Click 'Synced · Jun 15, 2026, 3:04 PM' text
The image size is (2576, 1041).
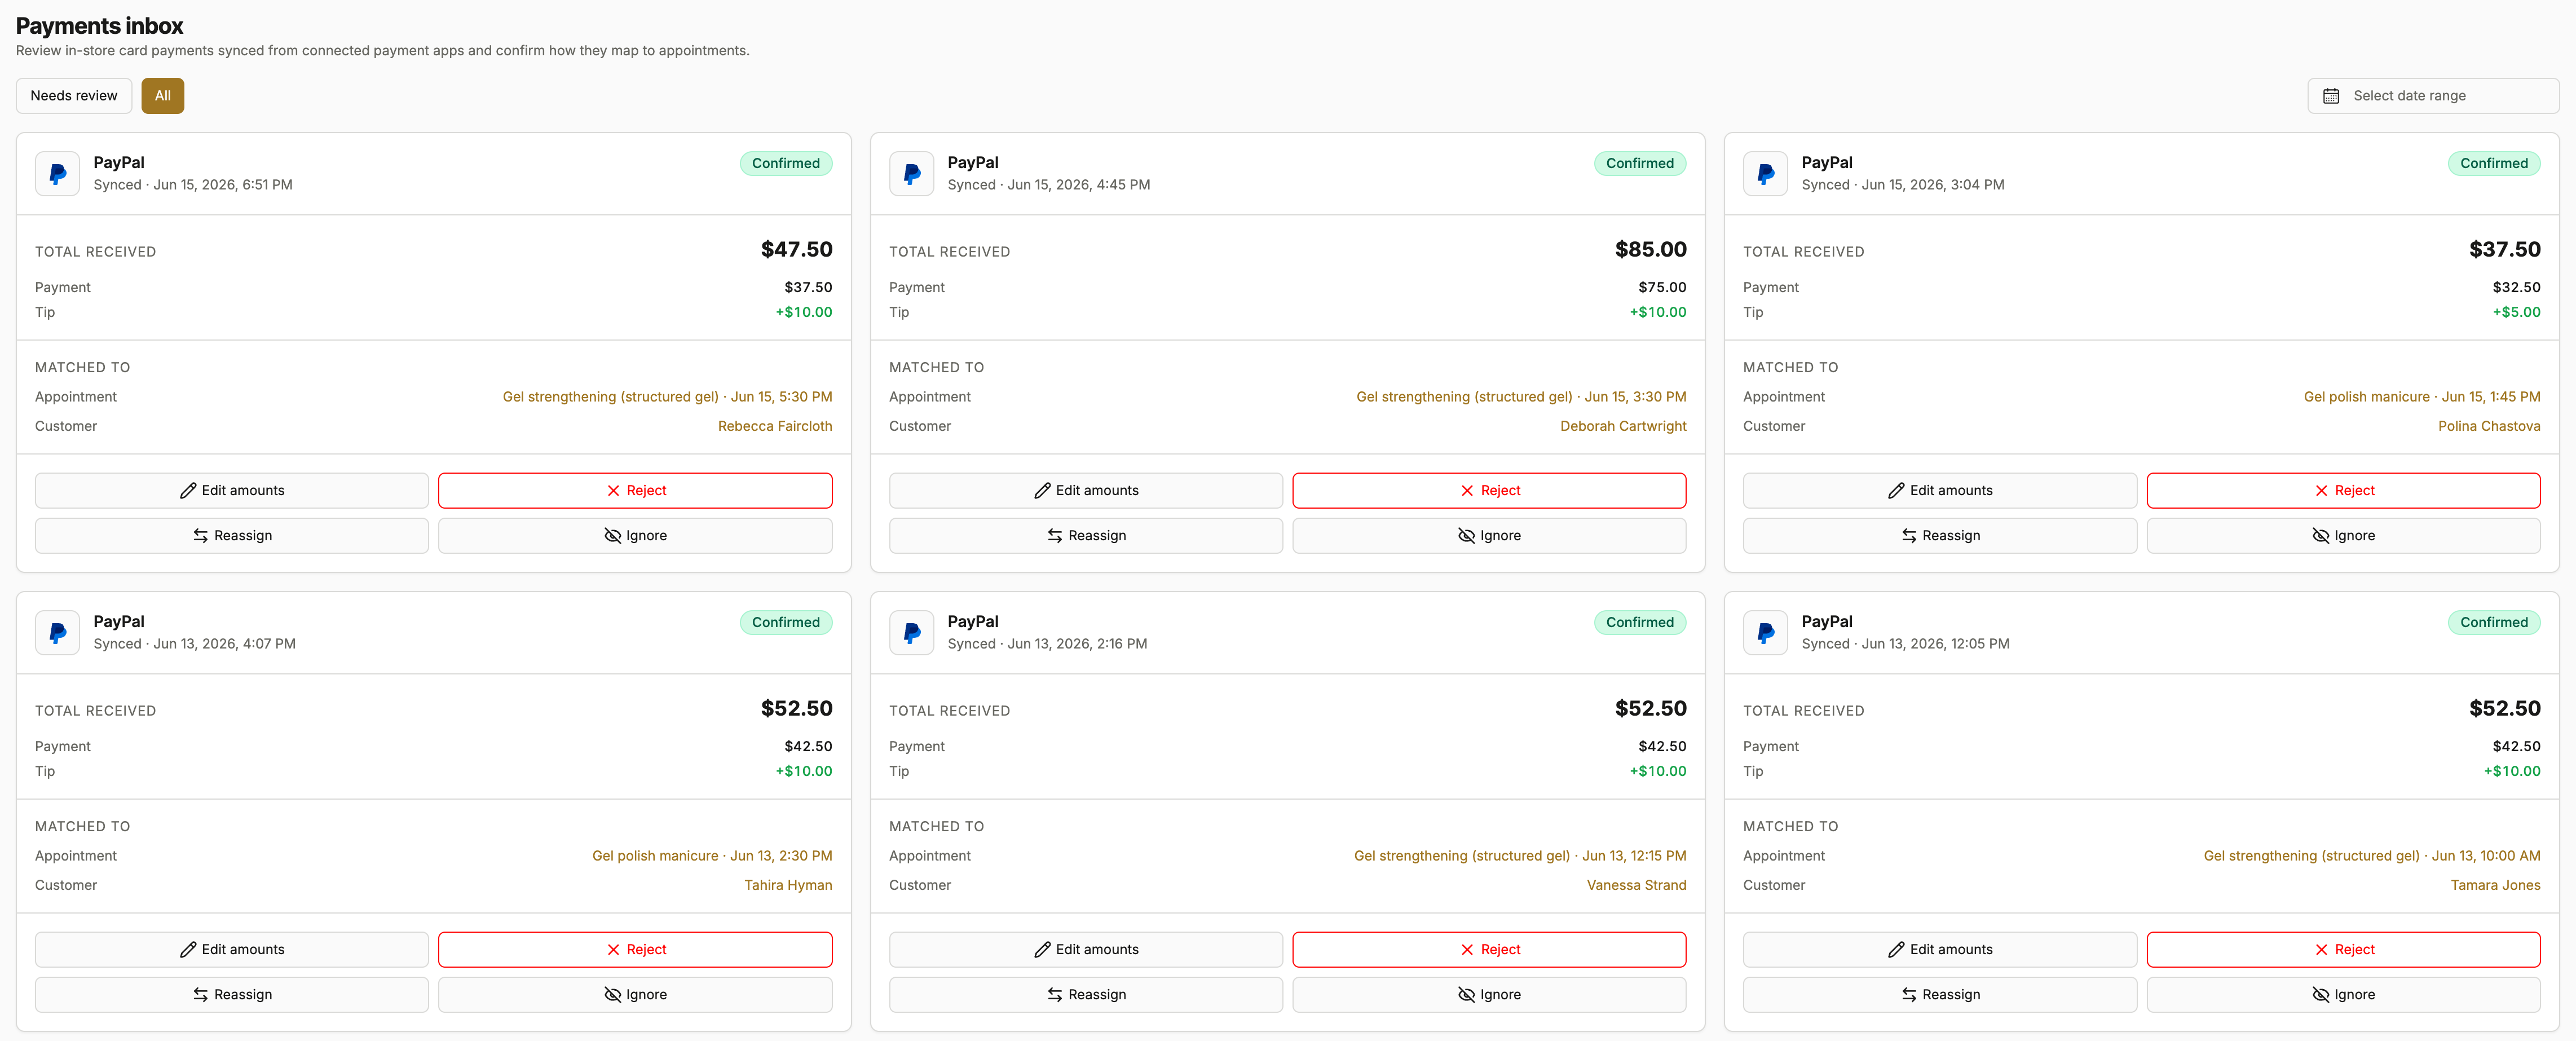(1903, 185)
